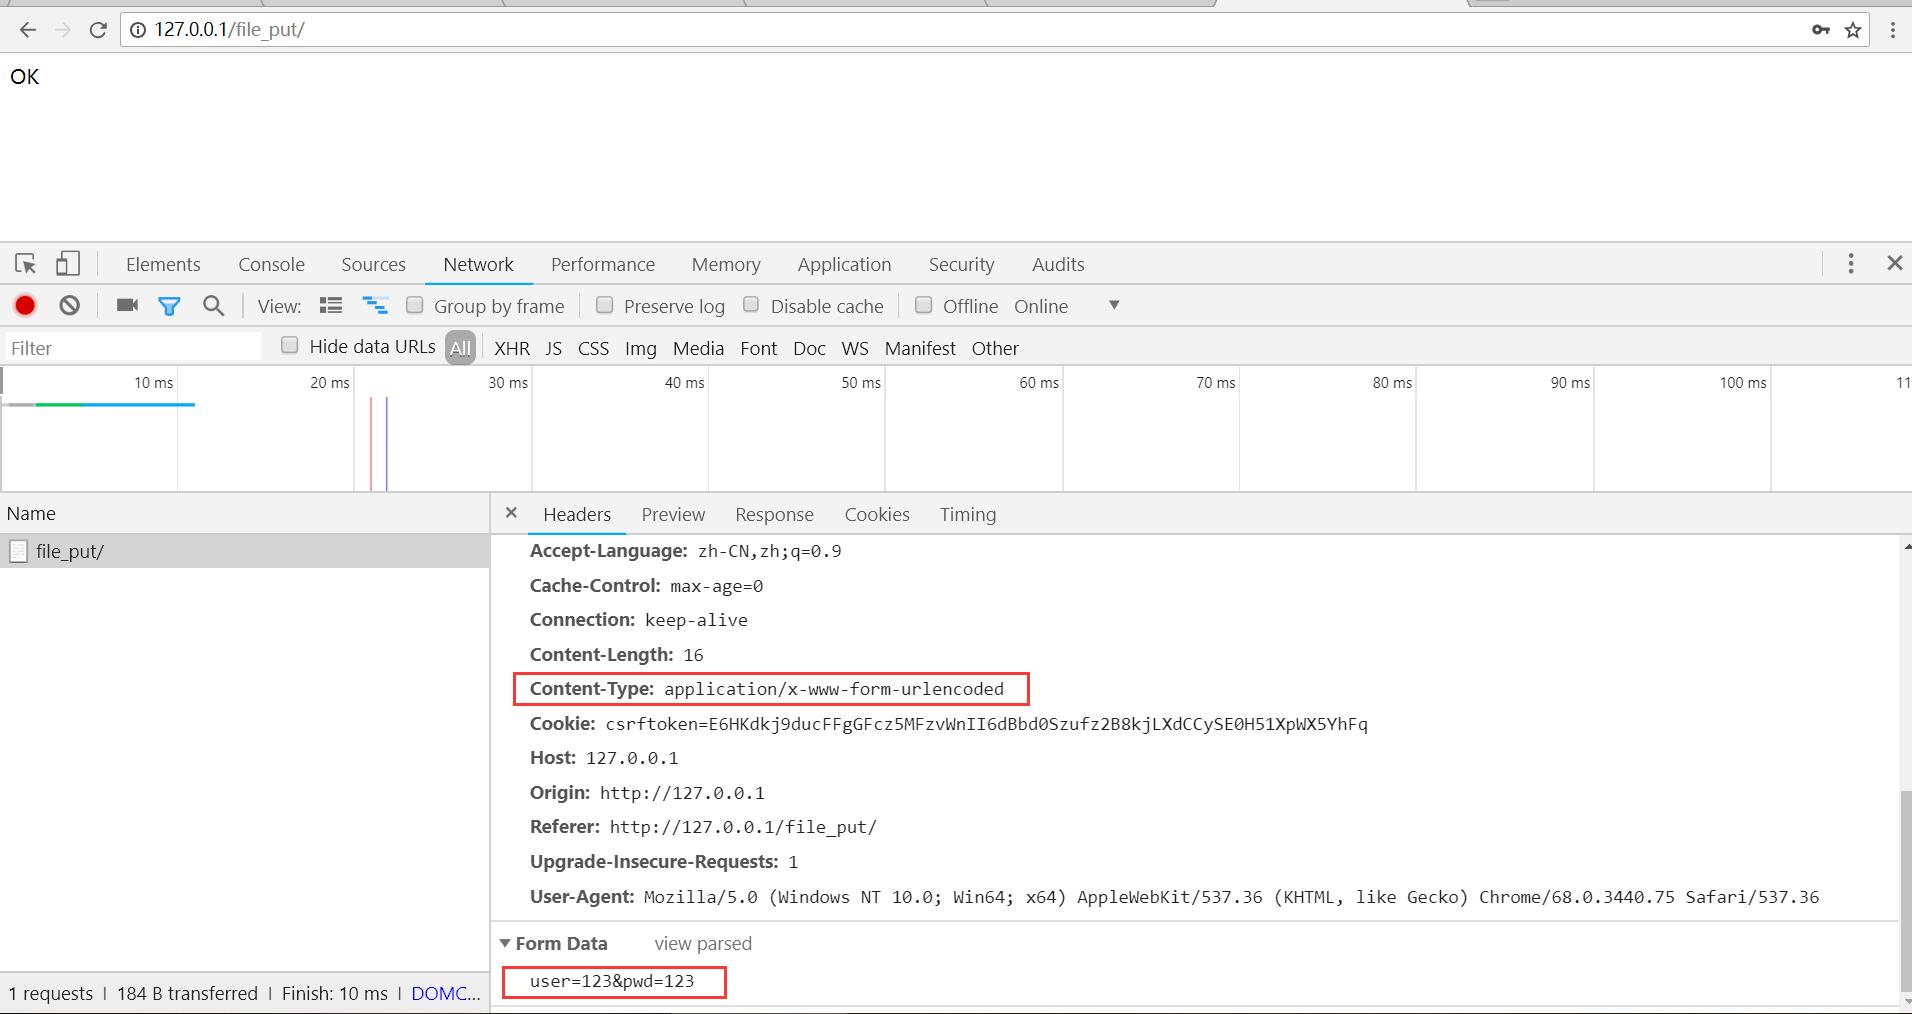Viewport: 1912px width, 1014px height.
Task: Toggle the filter funnel icon
Action: click(169, 306)
